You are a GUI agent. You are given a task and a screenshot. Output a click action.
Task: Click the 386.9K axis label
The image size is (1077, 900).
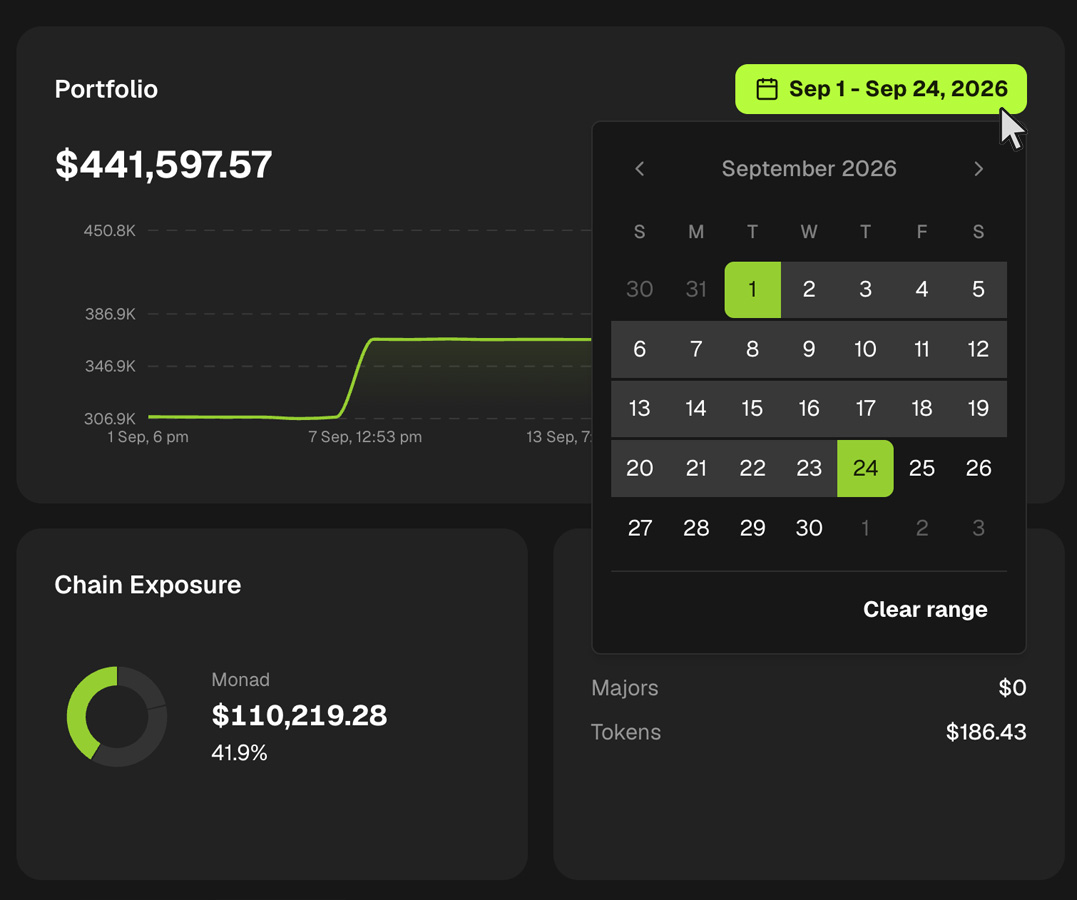tap(111, 315)
